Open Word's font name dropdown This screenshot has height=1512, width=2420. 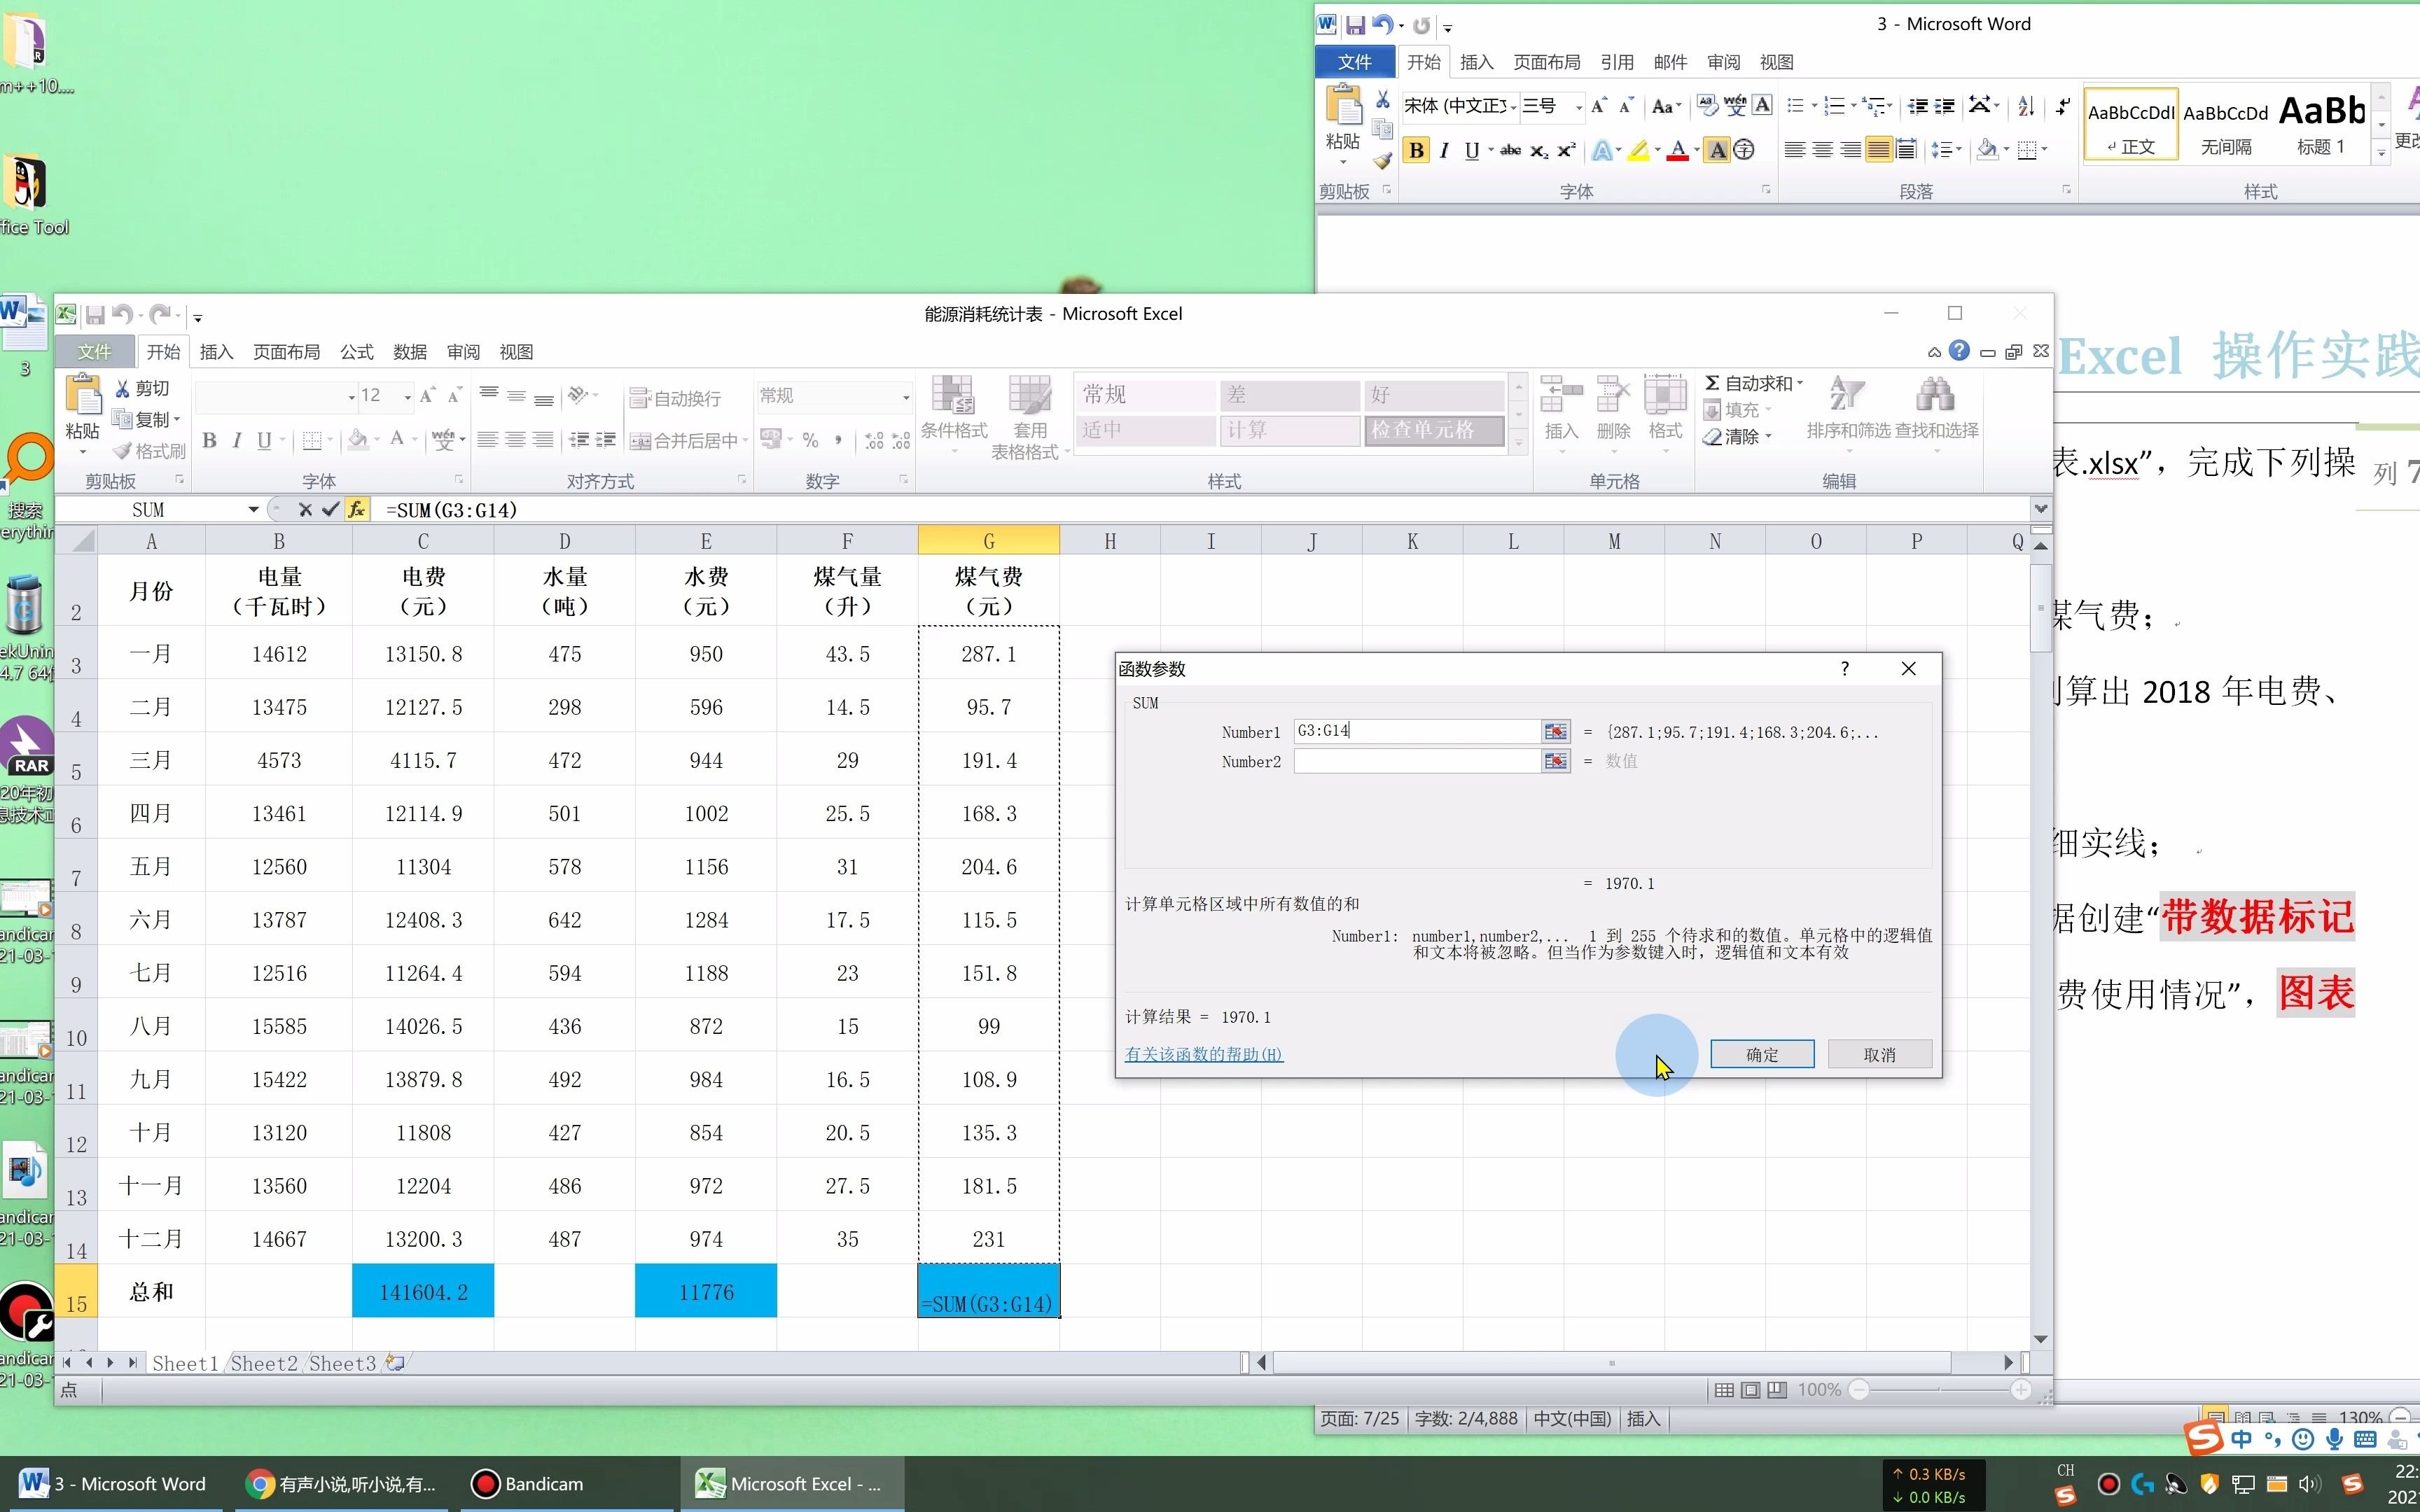1513,107
